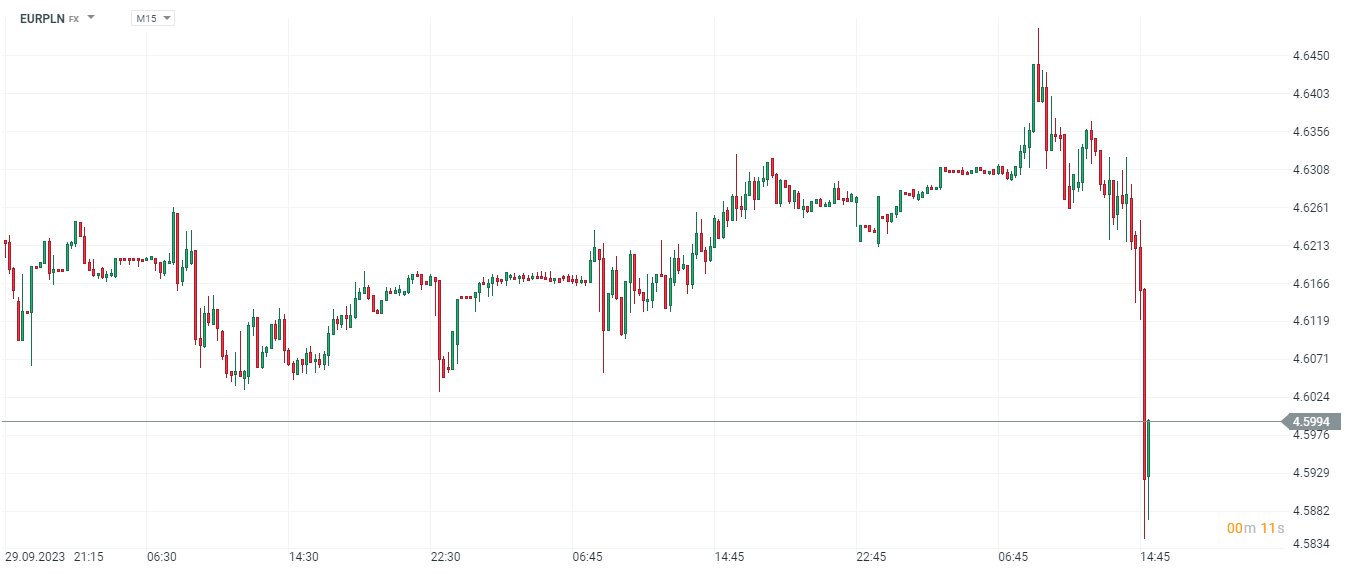Click the 22:45 time axis label

click(872, 556)
